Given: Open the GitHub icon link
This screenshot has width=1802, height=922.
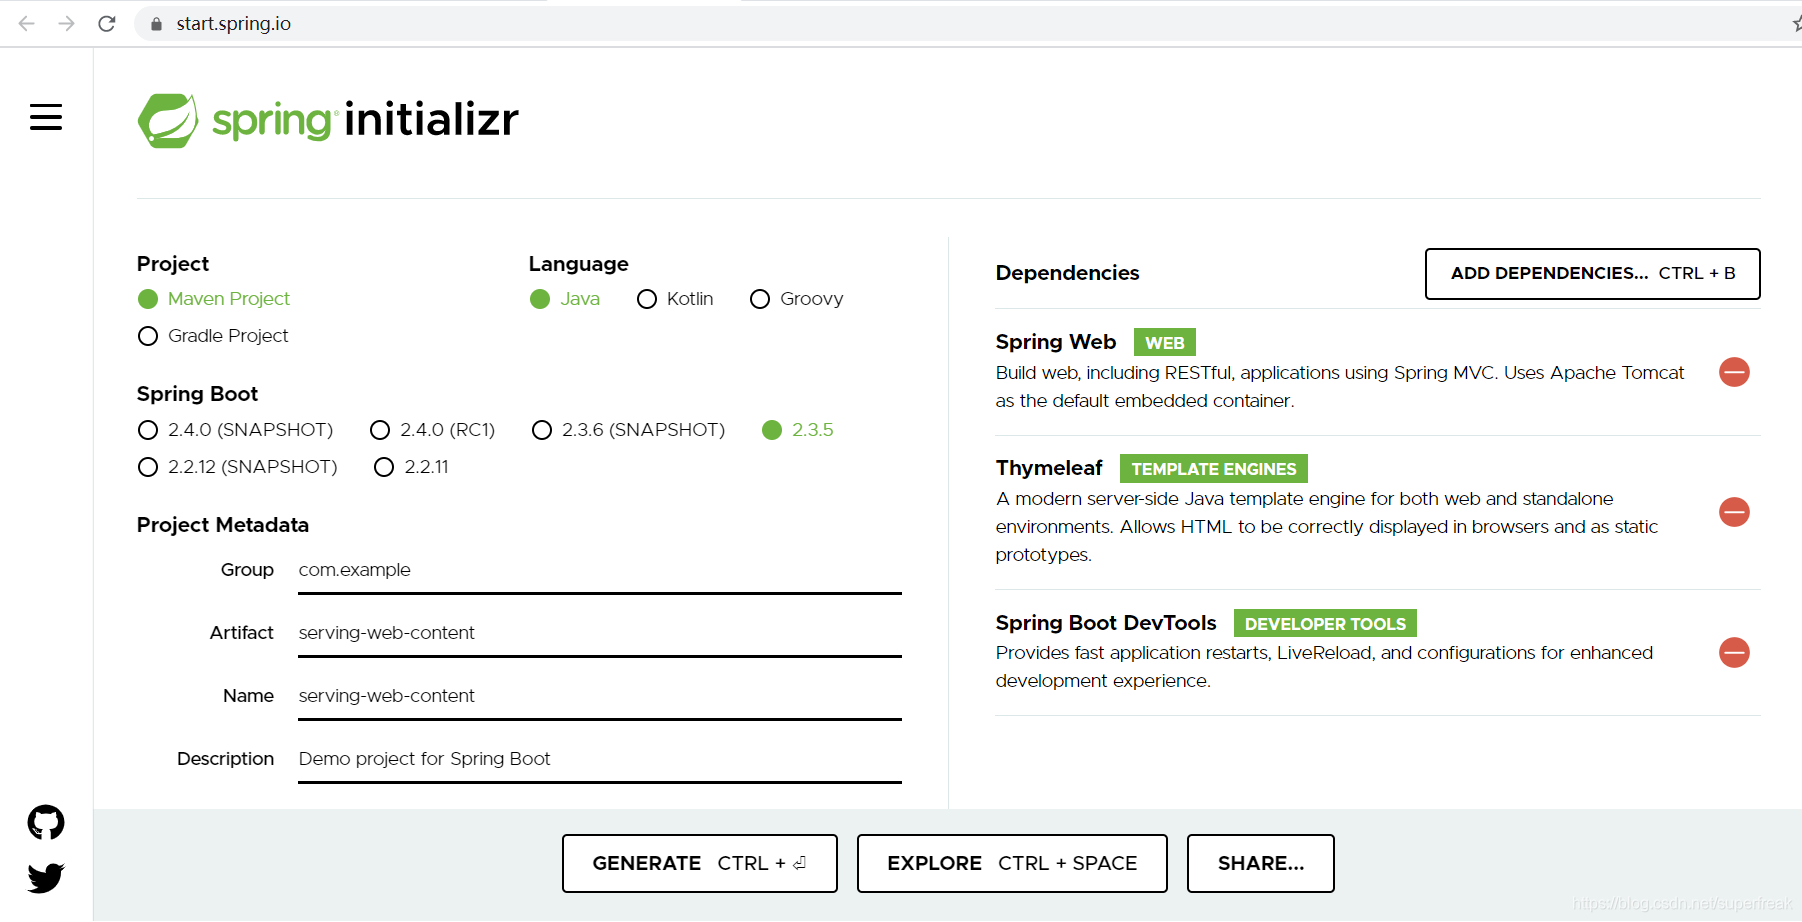Looking at the screenshot, I should click(46, 822).
